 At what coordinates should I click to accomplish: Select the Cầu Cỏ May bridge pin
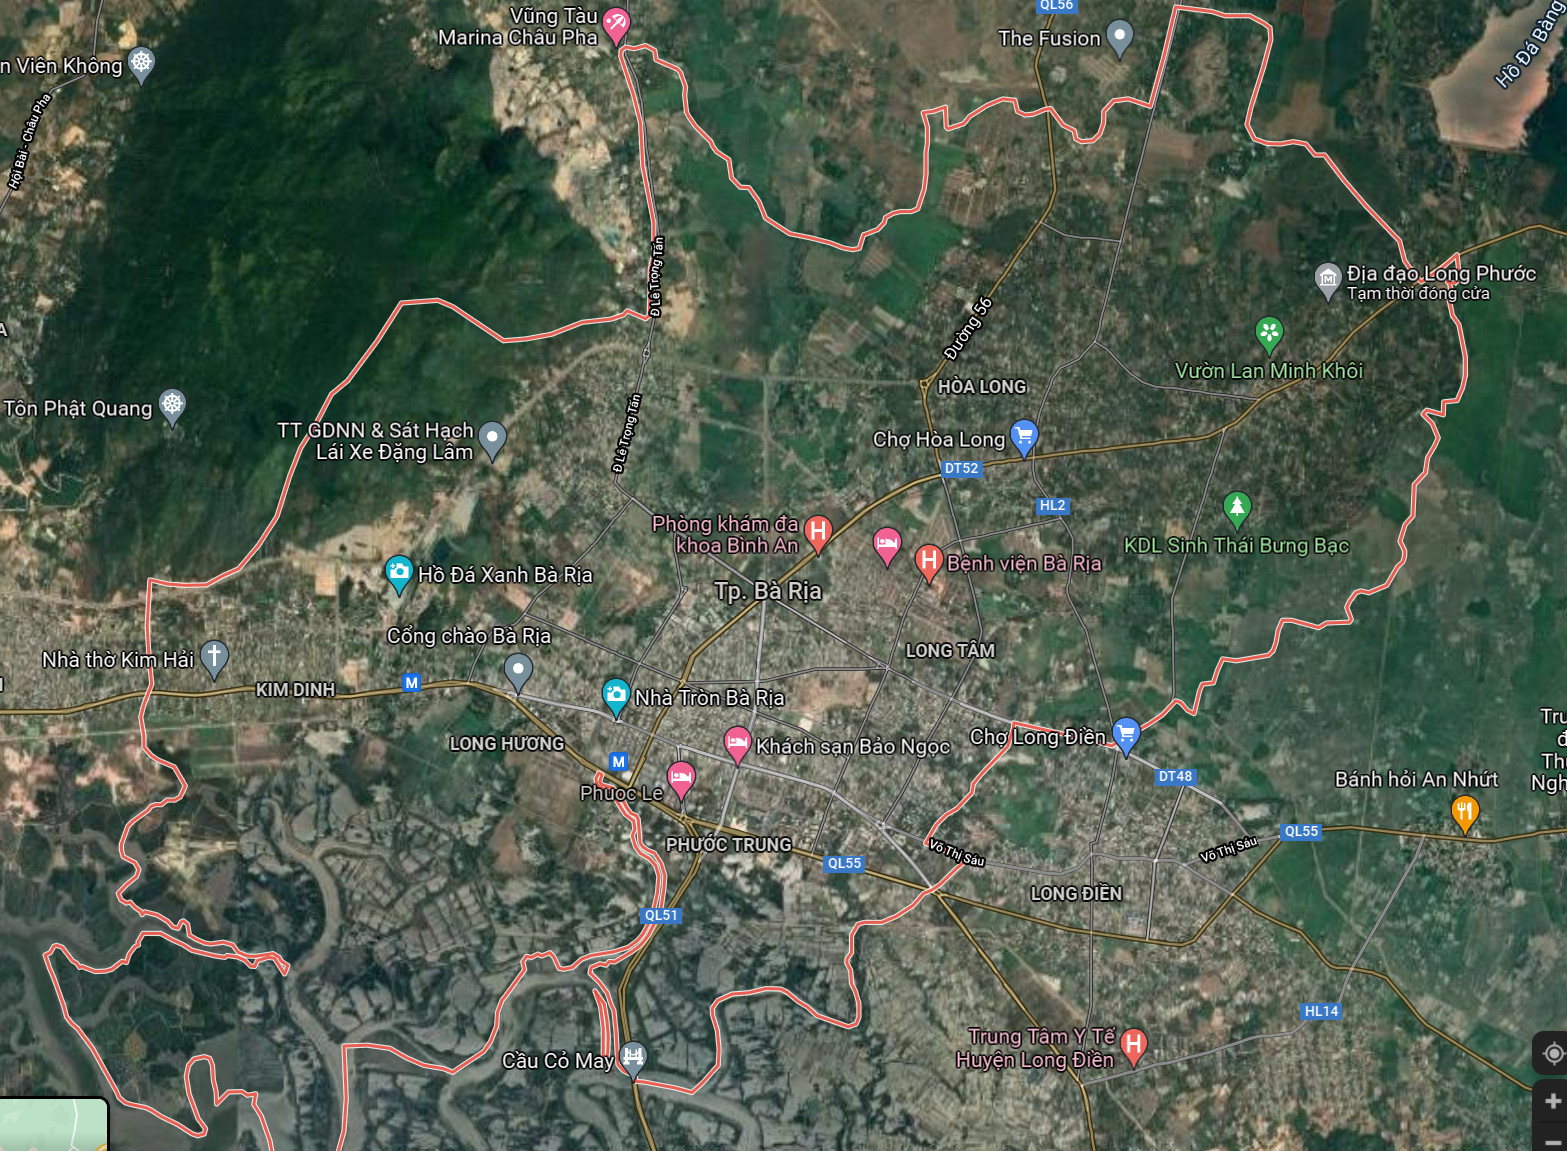tap(633, 1056)
